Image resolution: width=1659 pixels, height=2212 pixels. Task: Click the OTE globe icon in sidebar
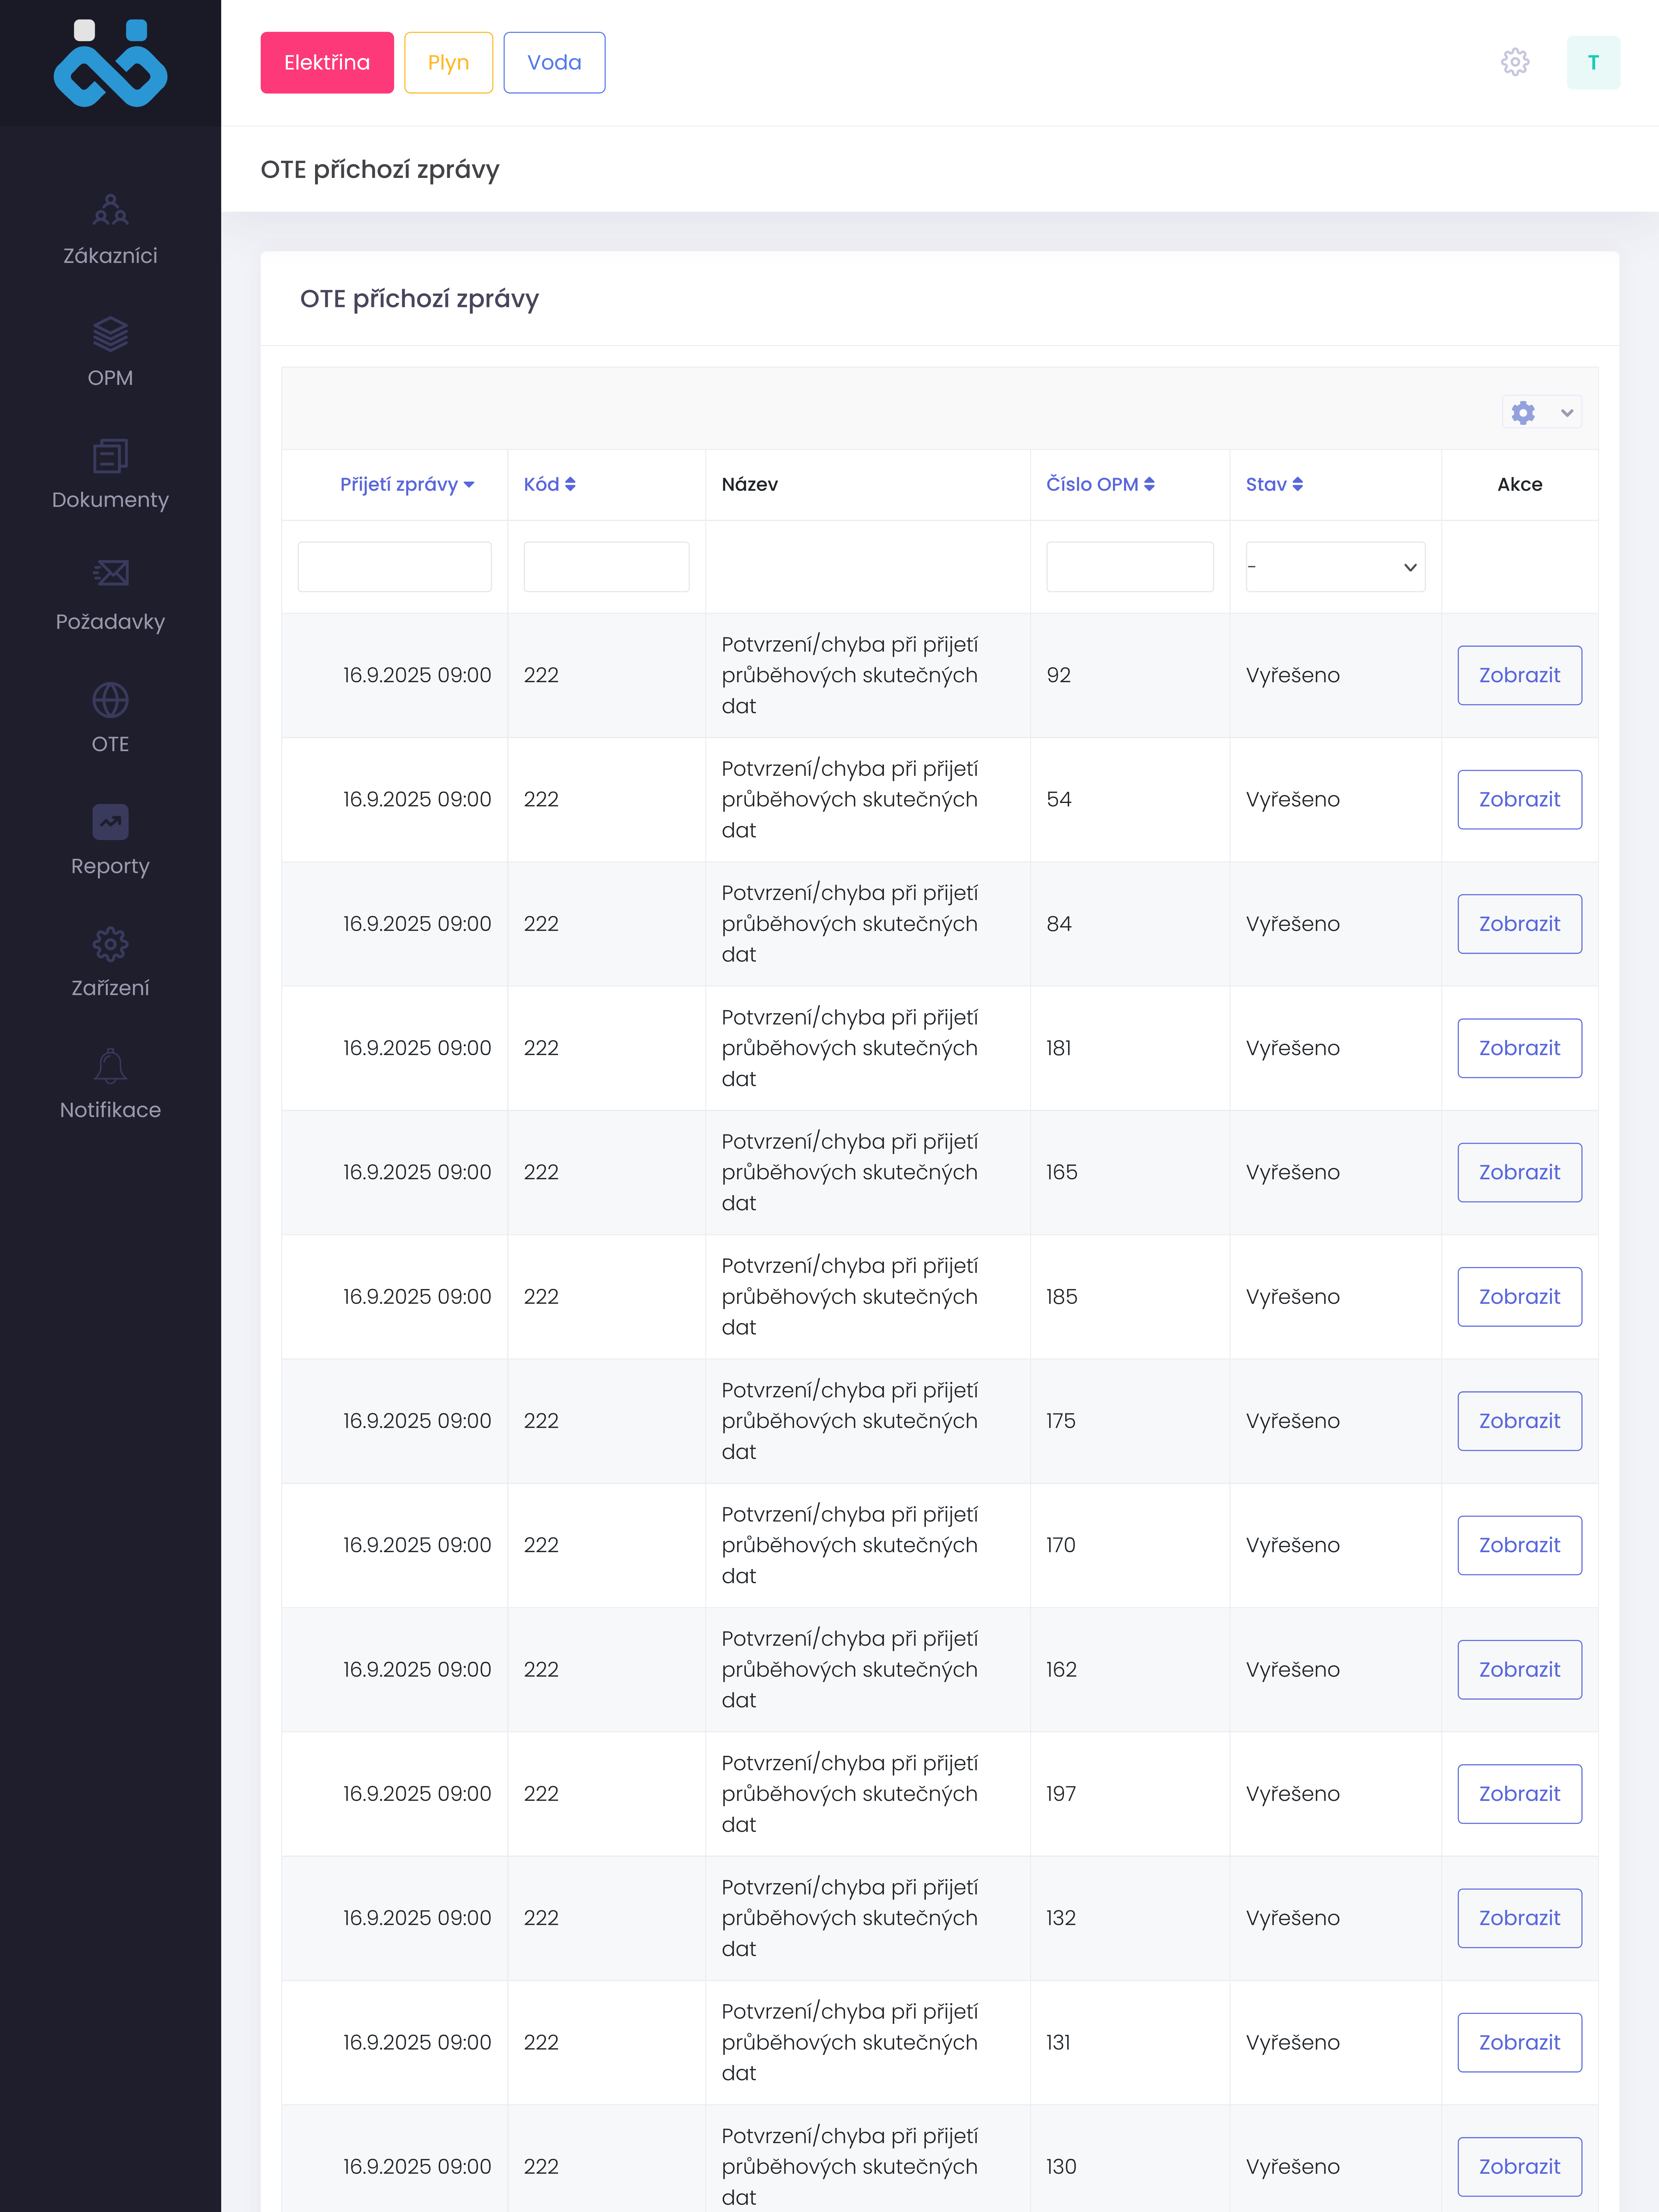tap(110, 700)
